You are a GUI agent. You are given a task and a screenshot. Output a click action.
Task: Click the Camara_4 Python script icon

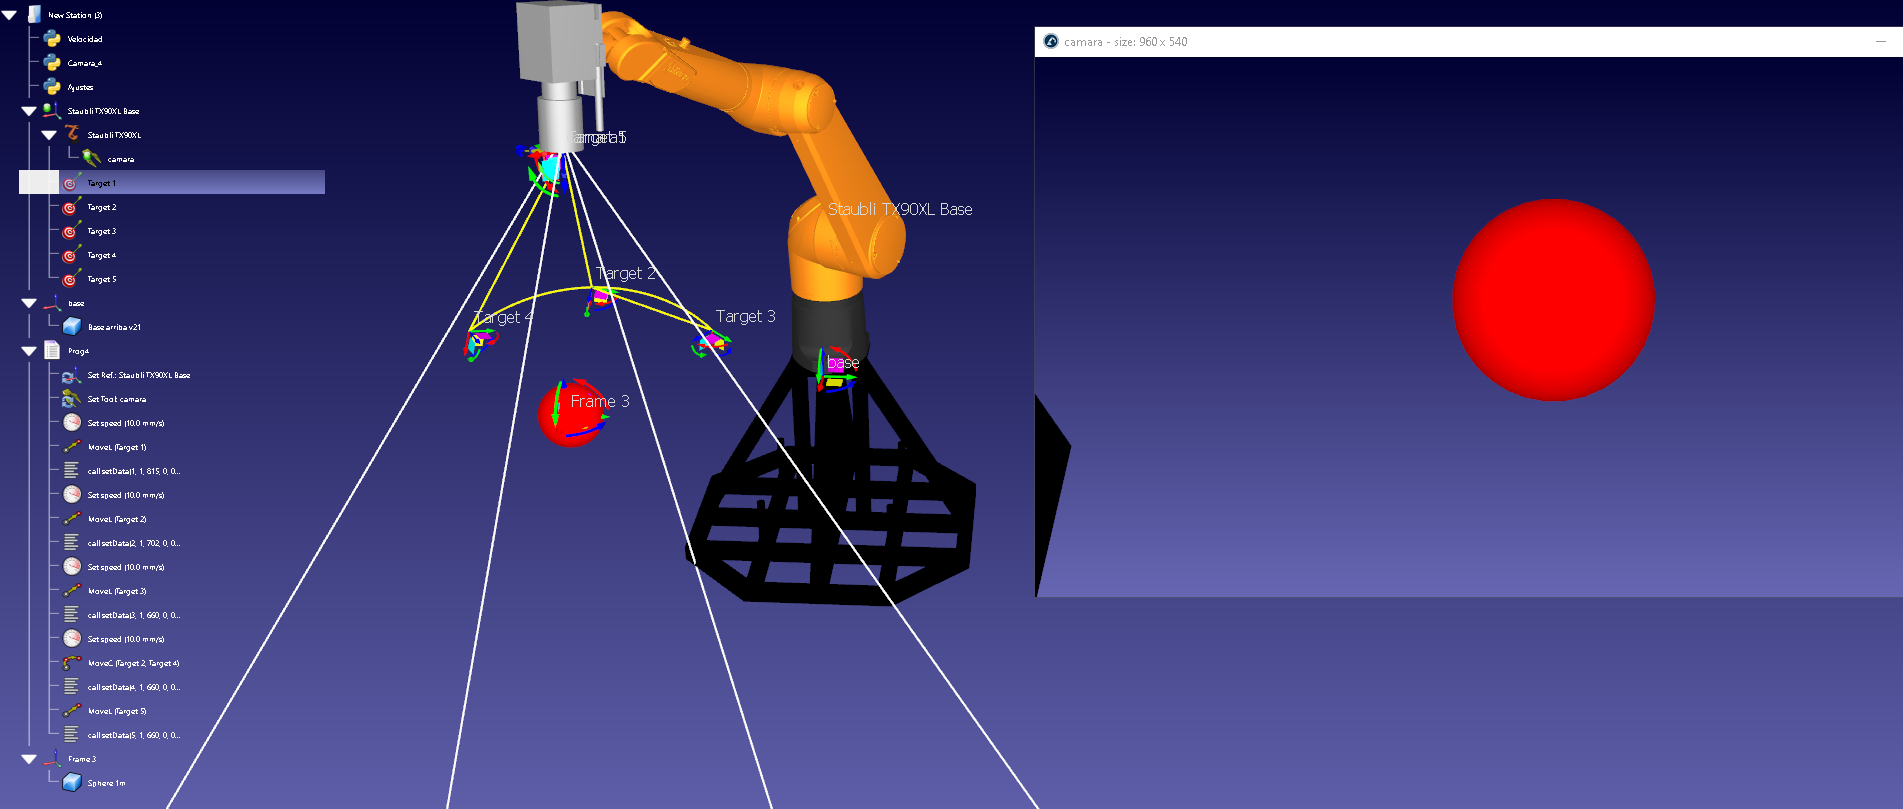(52, 63)
